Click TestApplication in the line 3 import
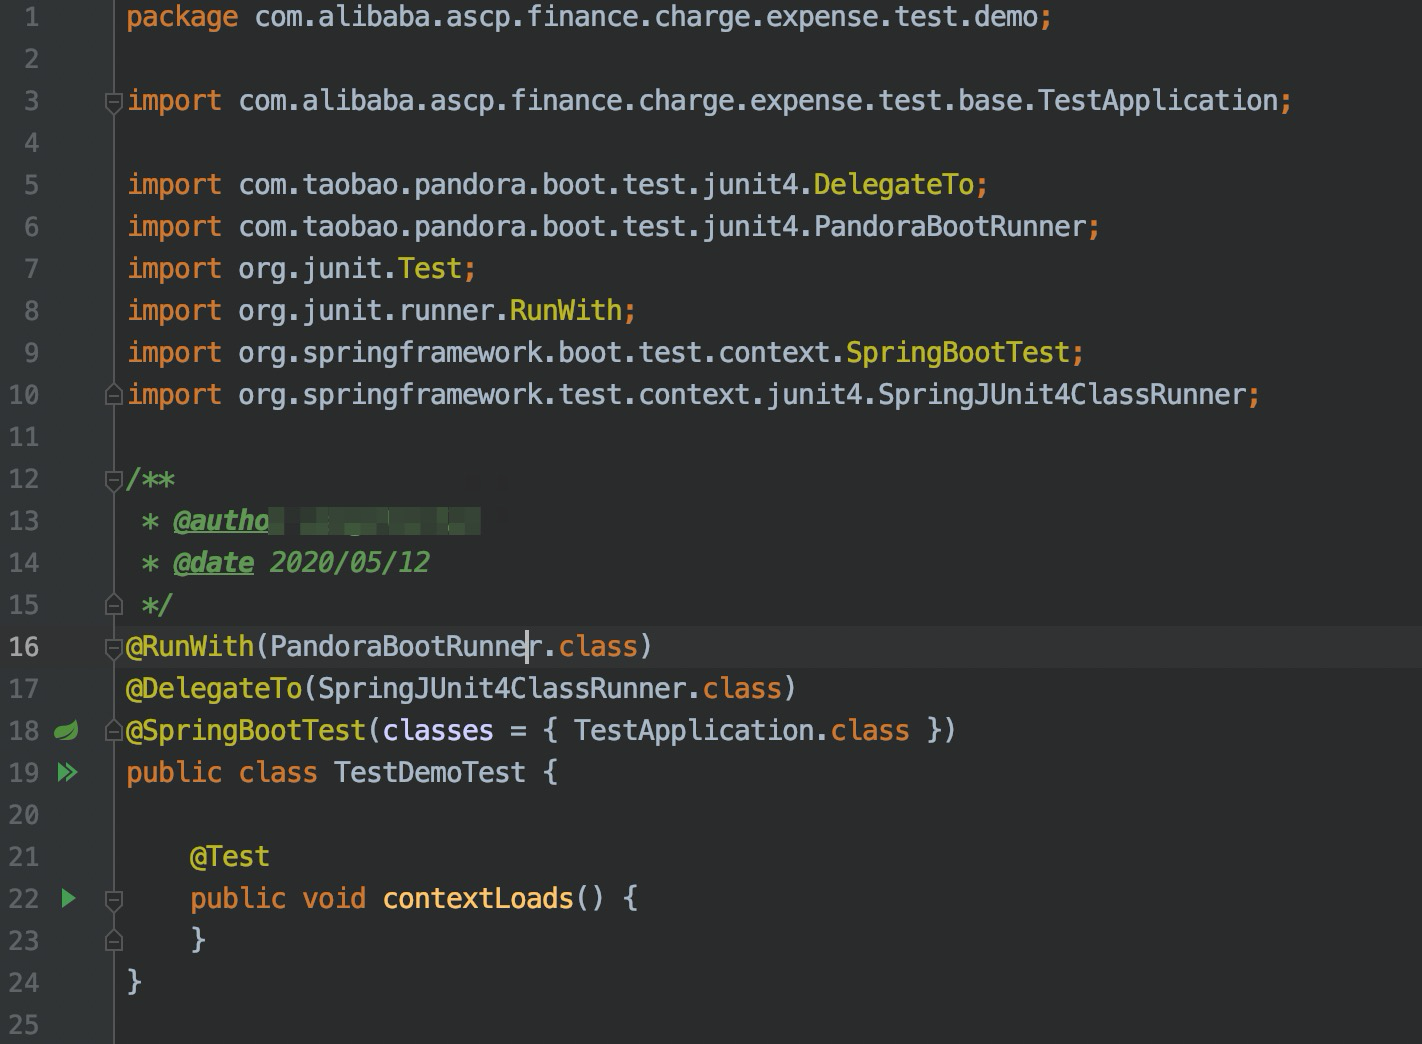The height and width of the screenshot is (1044, 1422). click(1158, 100)
